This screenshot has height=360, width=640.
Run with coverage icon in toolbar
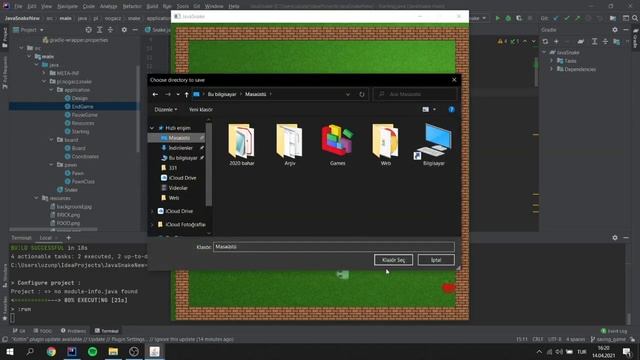click(519, 18)
